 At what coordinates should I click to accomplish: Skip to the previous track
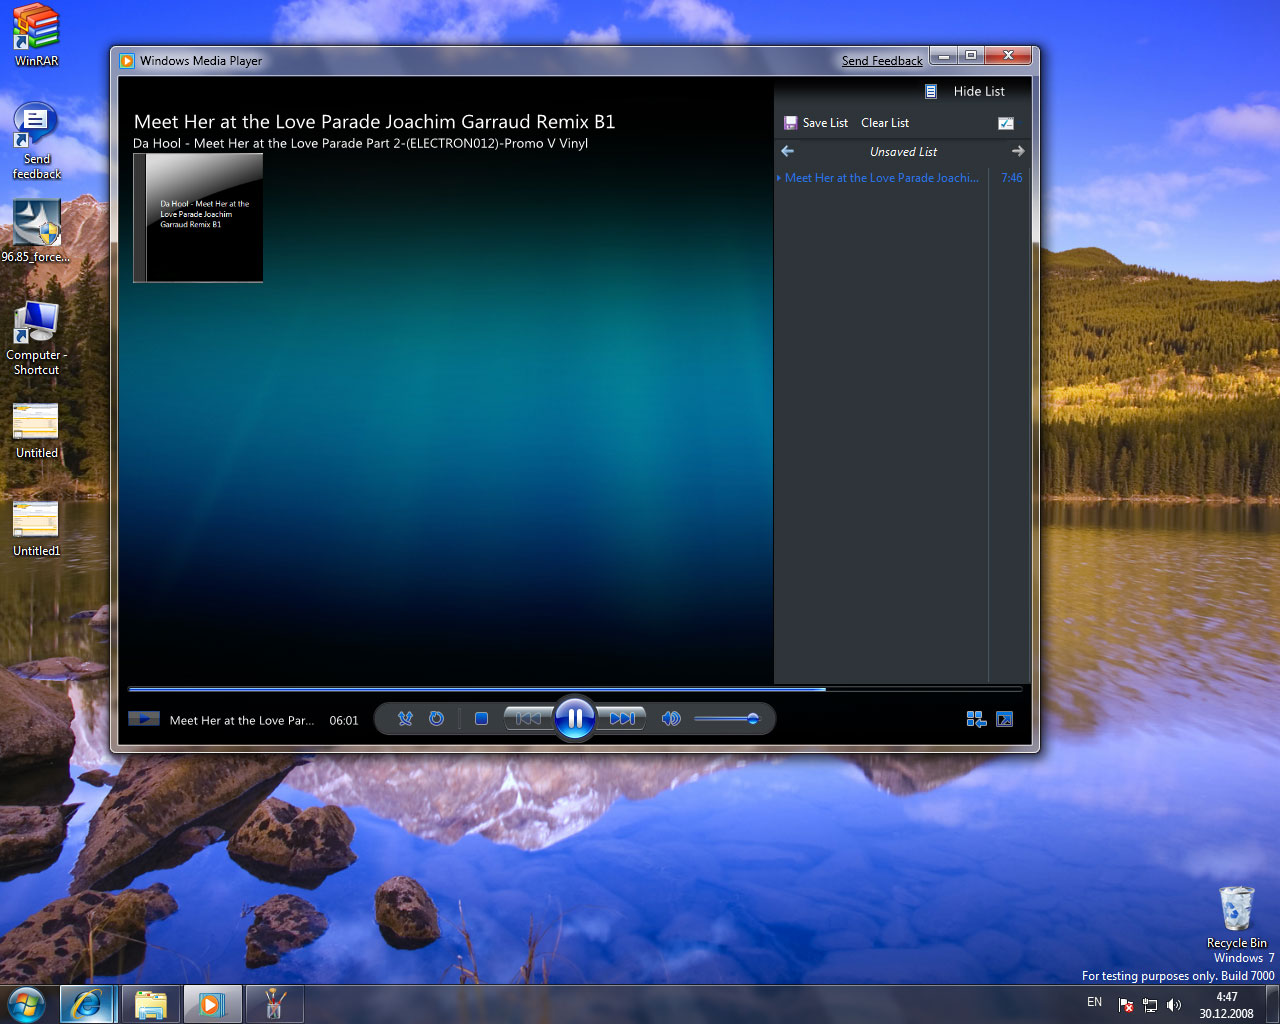click(528, 719)
